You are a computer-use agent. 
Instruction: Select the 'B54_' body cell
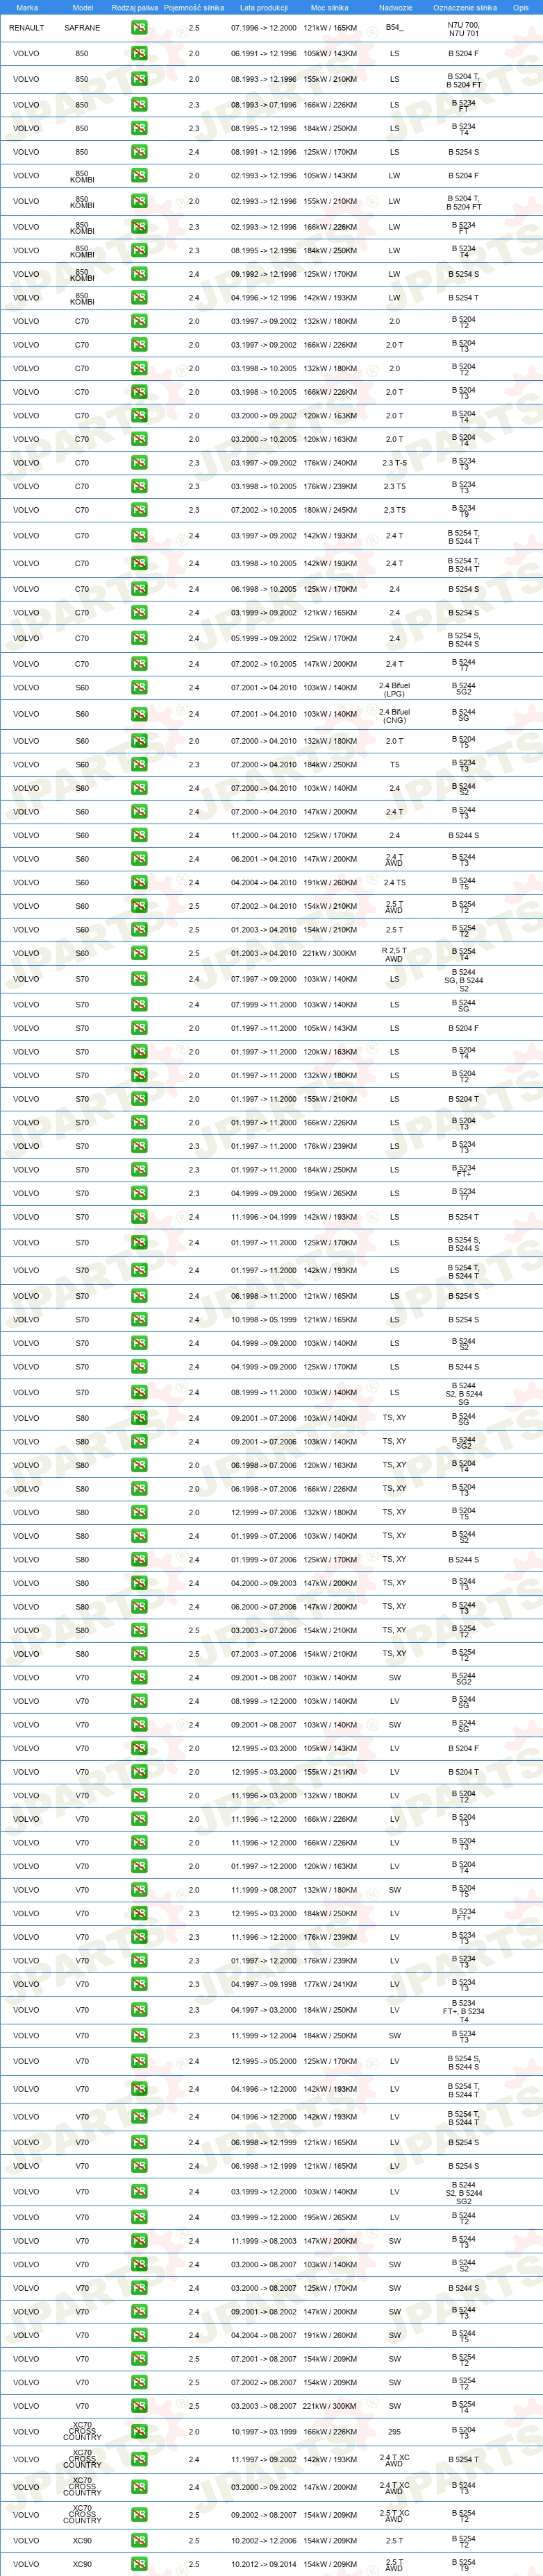(x=394, y=28)
